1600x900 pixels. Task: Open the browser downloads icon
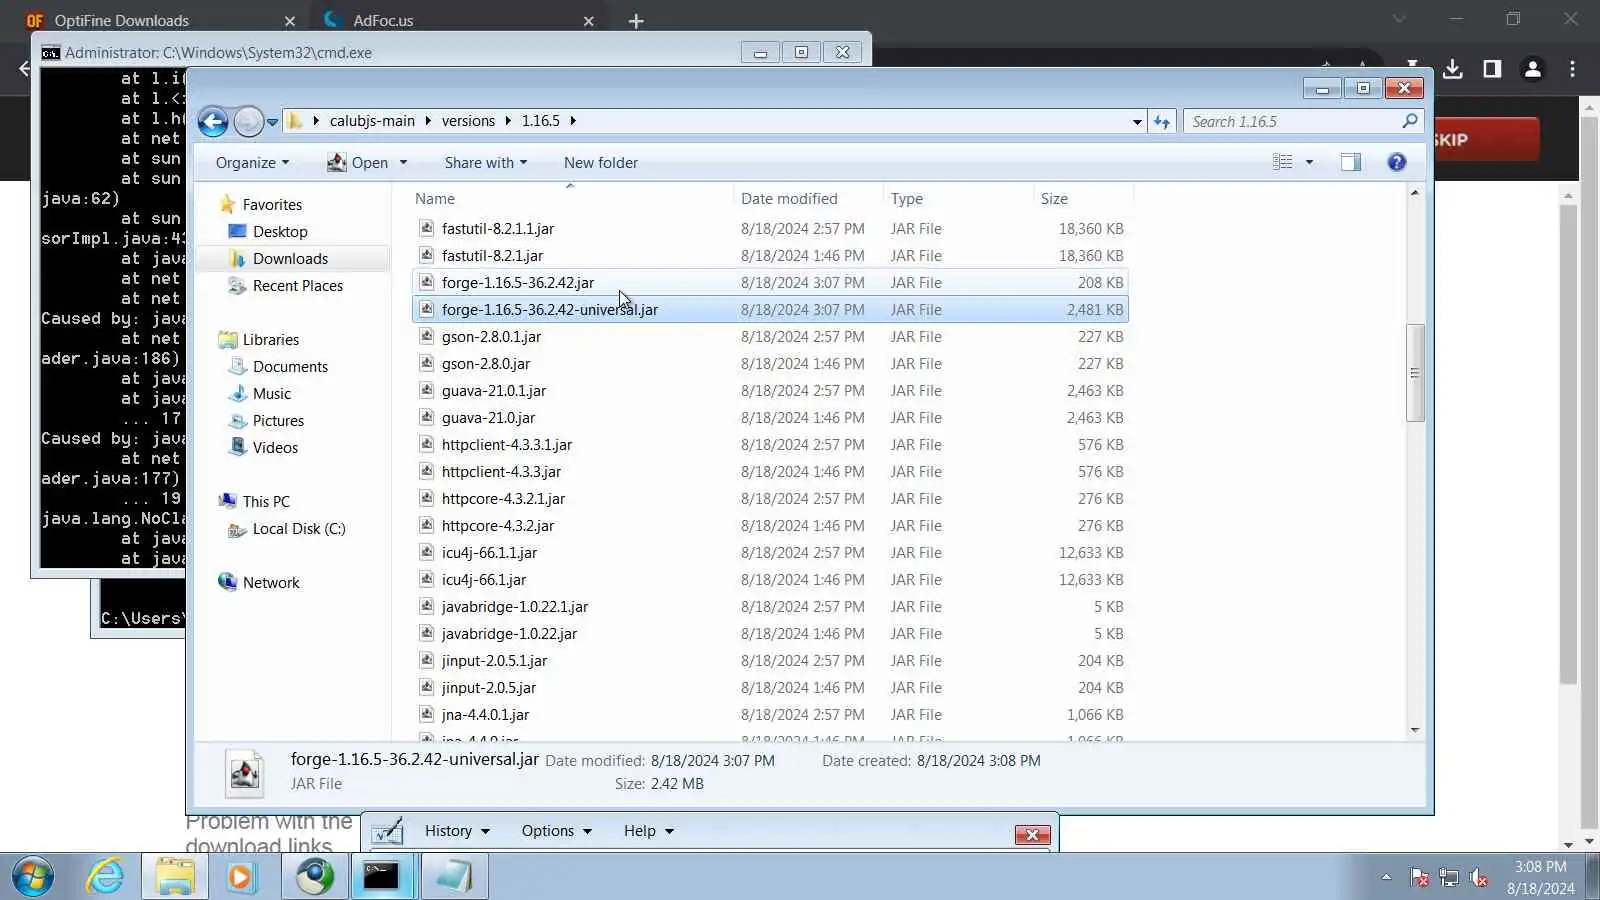coord(1453,69)
